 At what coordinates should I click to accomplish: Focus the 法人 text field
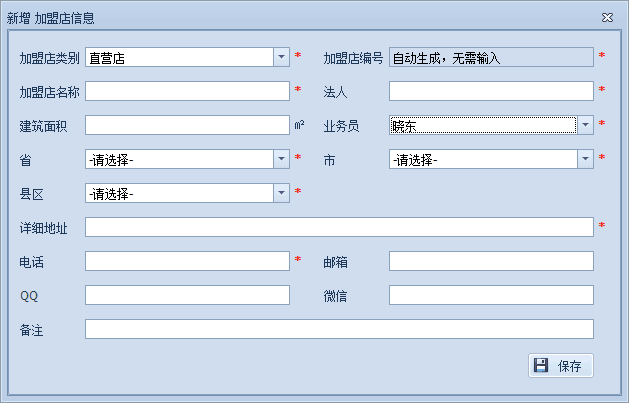(x=491, y=91)
